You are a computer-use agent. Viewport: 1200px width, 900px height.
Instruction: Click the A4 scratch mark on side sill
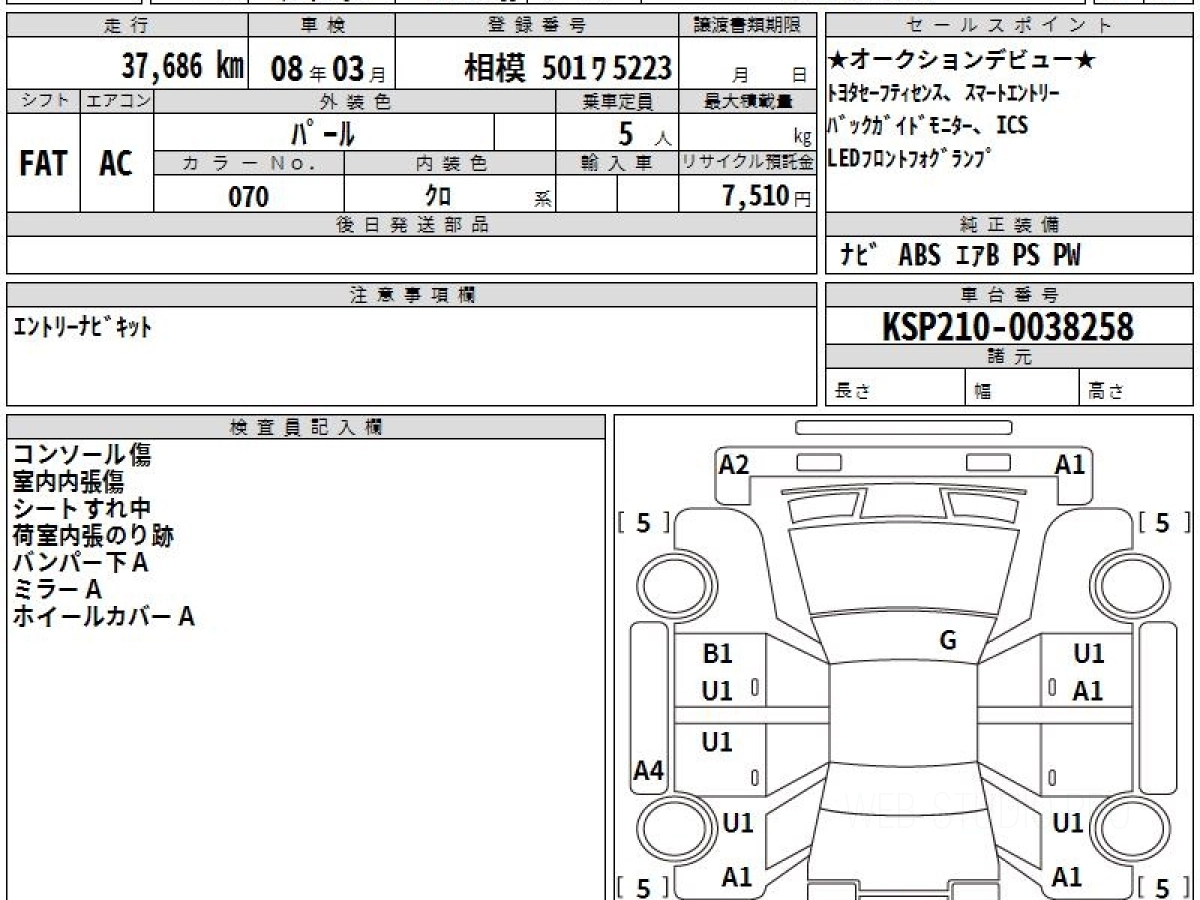[x=649, y=770]
